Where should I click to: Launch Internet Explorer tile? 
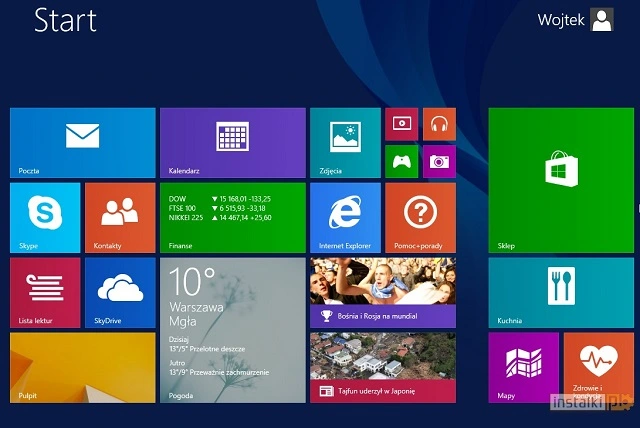coord(345,218)
